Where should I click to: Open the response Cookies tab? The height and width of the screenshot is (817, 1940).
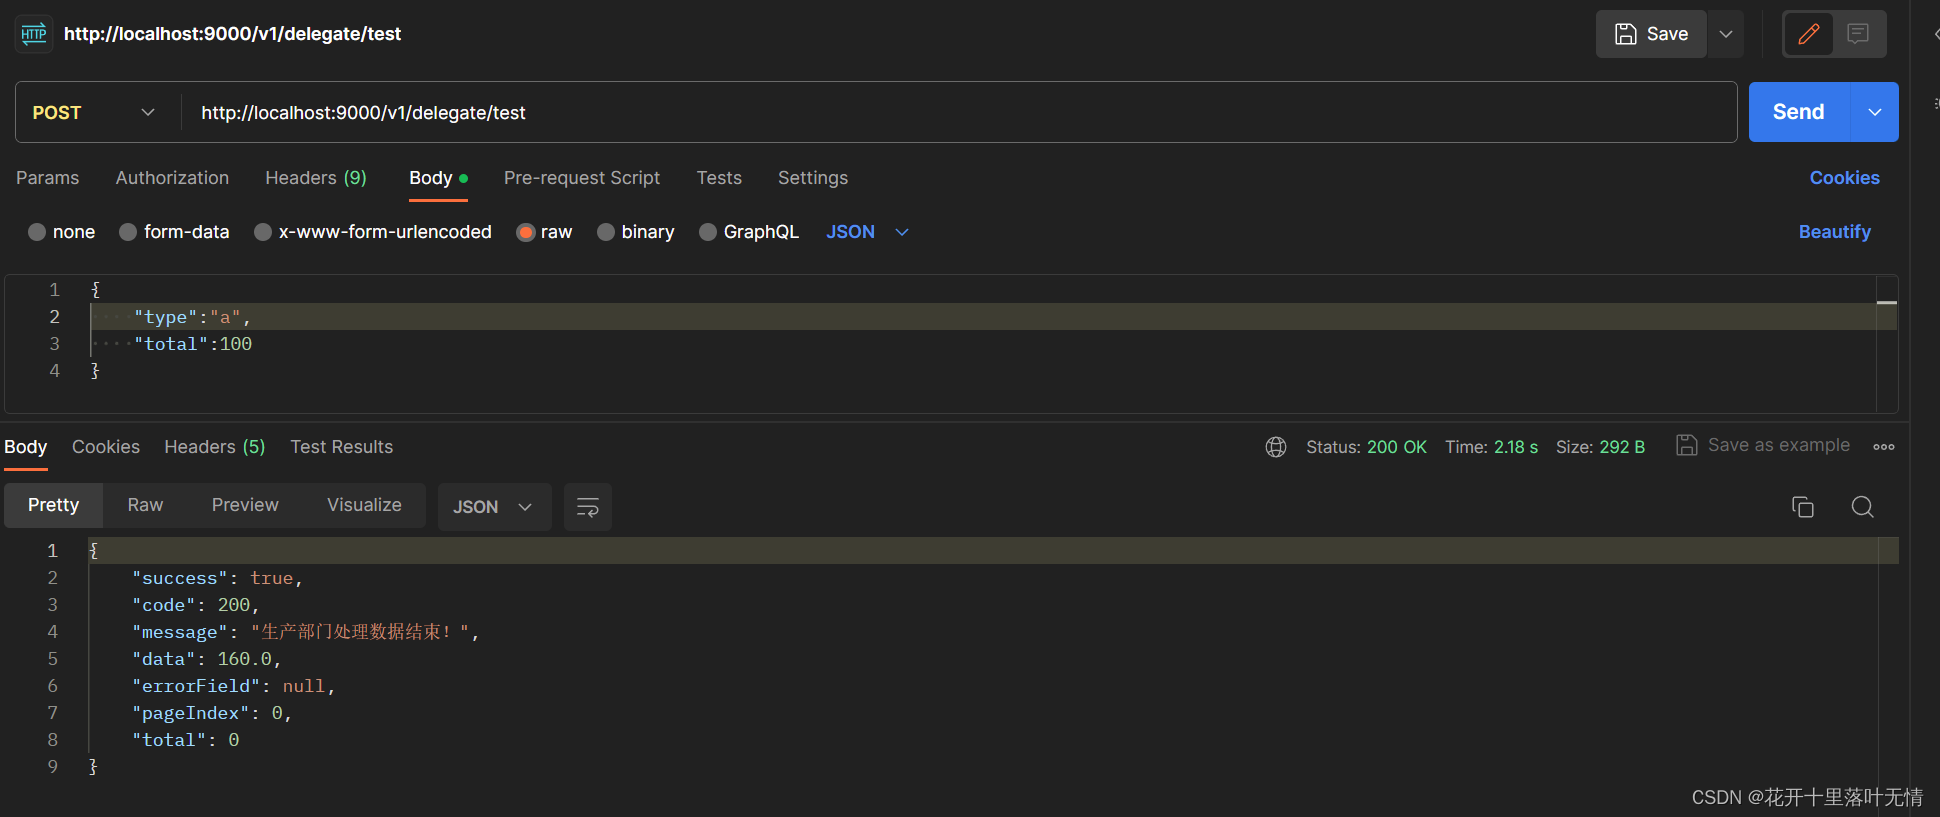click(106, 447)
